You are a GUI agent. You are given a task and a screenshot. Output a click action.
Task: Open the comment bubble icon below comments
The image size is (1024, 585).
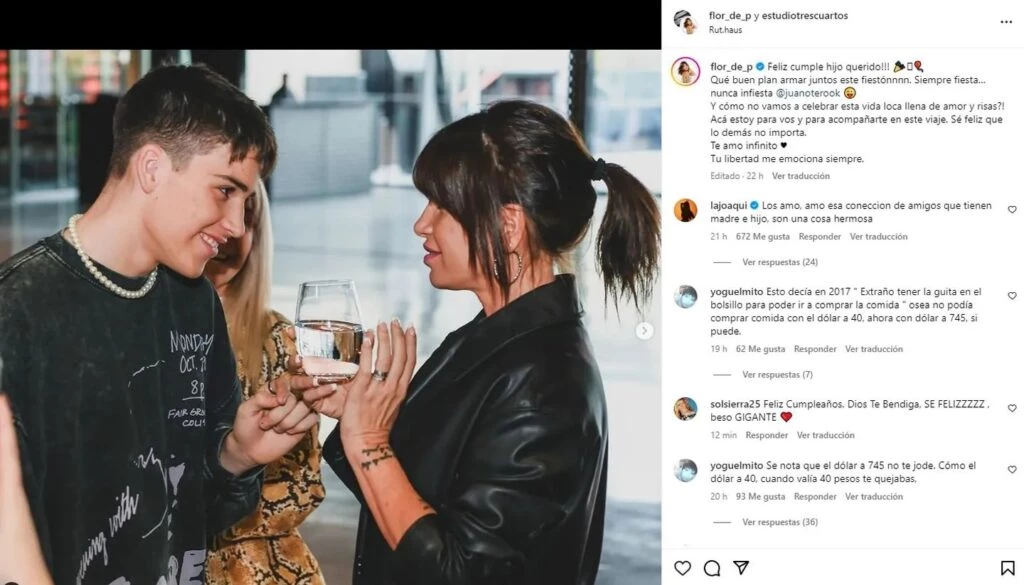click(x=712, y=568)
